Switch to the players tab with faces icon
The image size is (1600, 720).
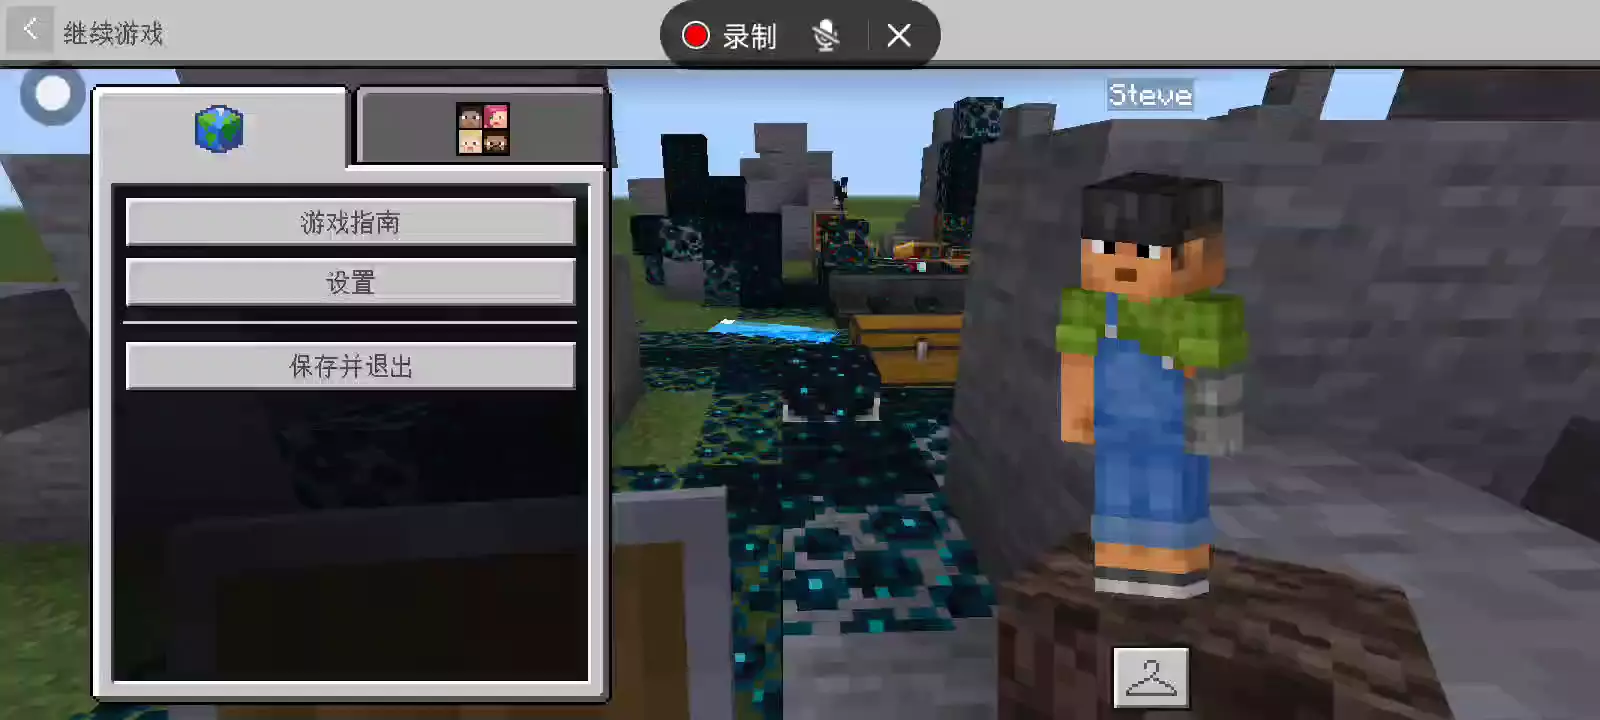[x=483, y=128]
